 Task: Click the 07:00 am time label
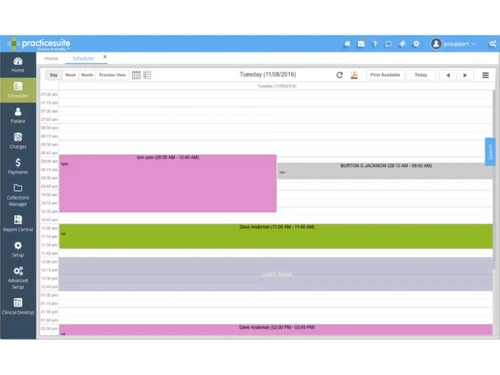(x=49, y=94)
